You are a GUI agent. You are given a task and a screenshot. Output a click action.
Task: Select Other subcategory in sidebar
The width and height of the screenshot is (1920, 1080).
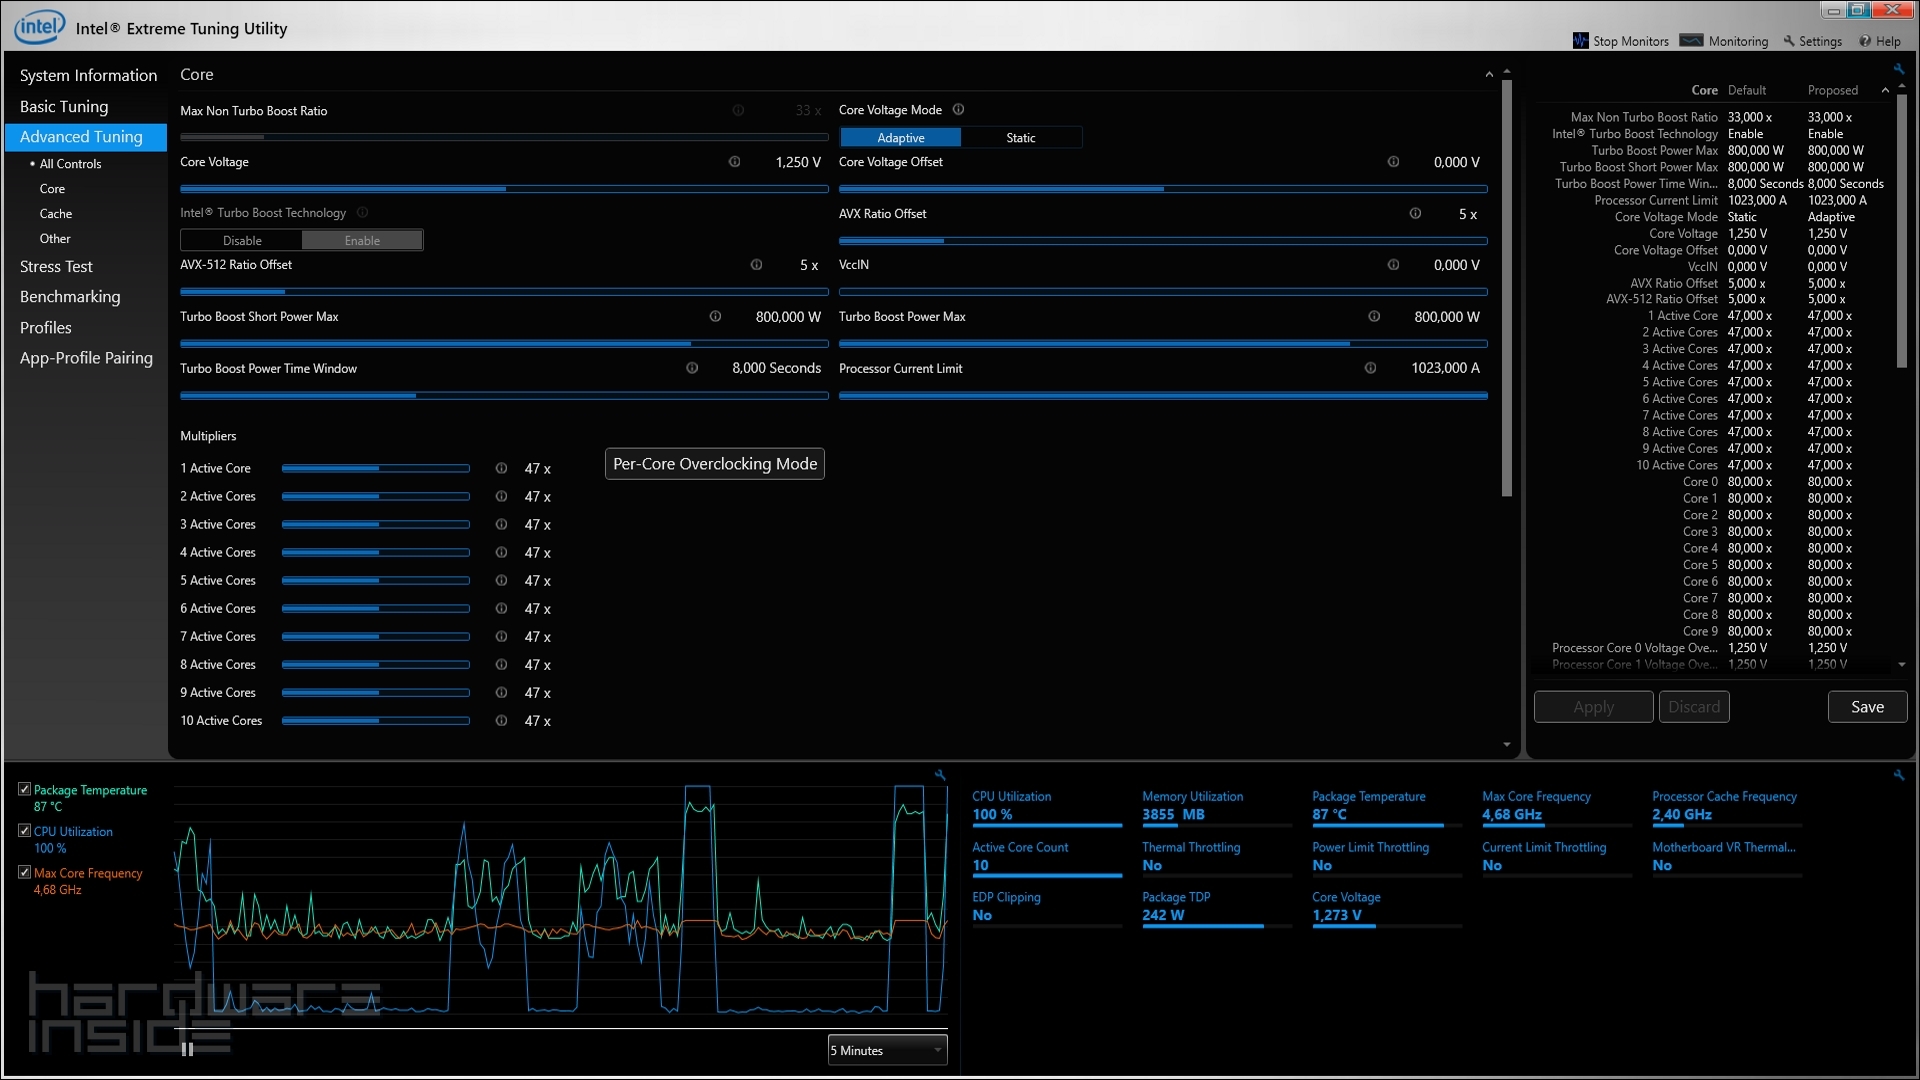click(x=55, y=239)
